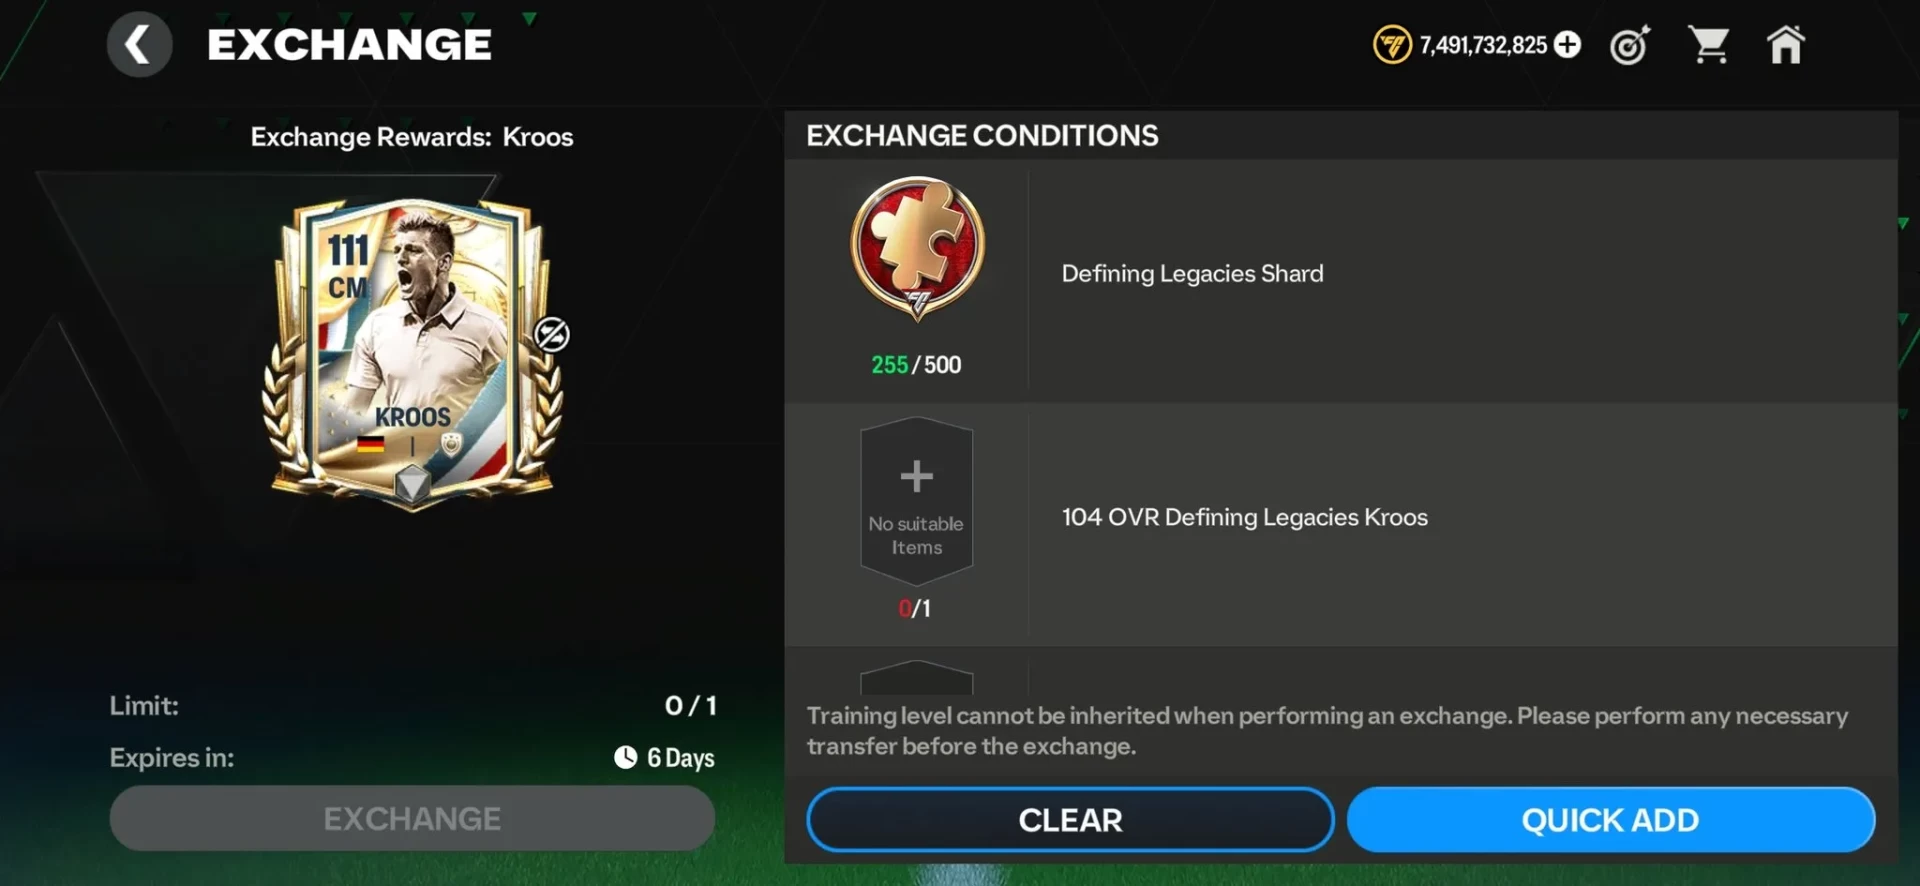1920x886 pixels.
Task: Tap the greyed-out EXCHANGE button
Action: (412, 819)
